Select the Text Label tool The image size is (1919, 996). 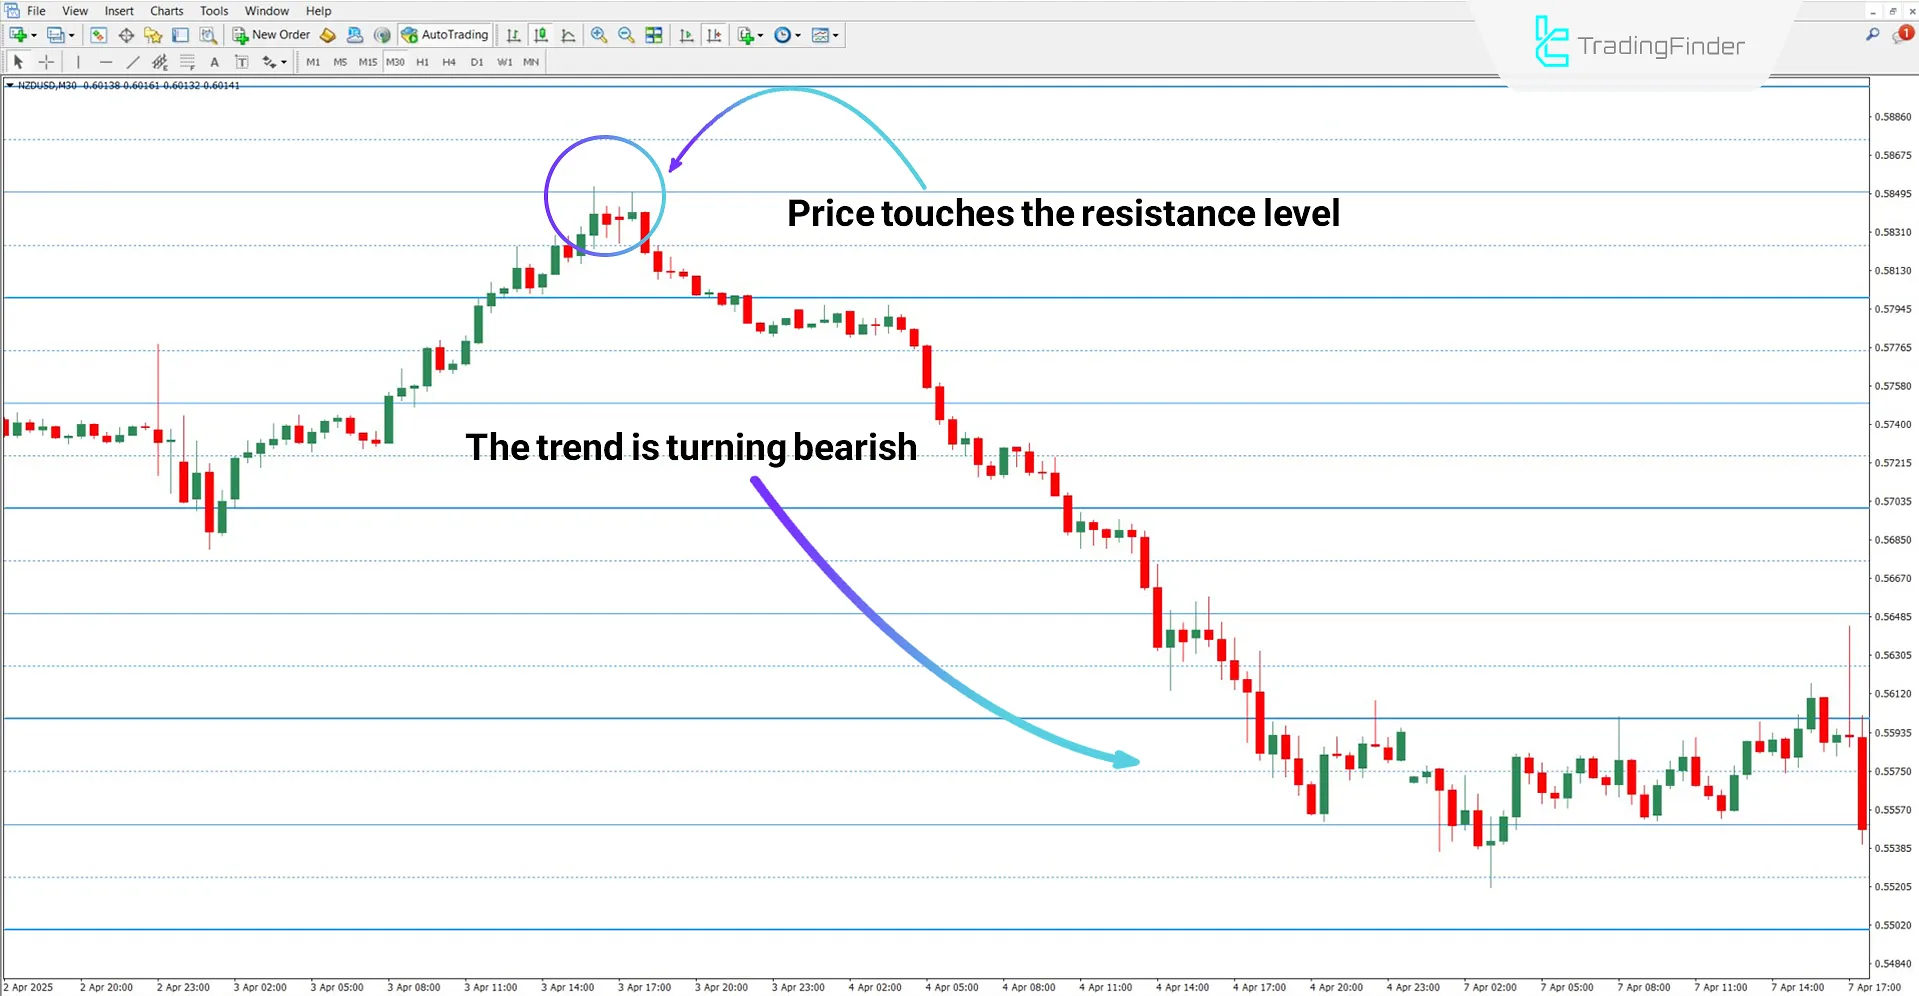(241, 62)
